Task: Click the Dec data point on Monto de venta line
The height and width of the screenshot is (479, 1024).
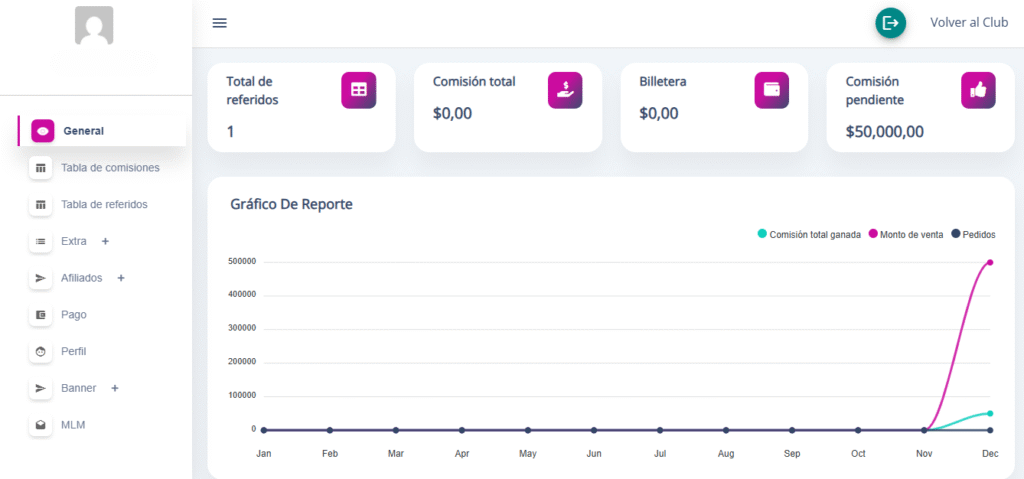Action: [990, 262]
